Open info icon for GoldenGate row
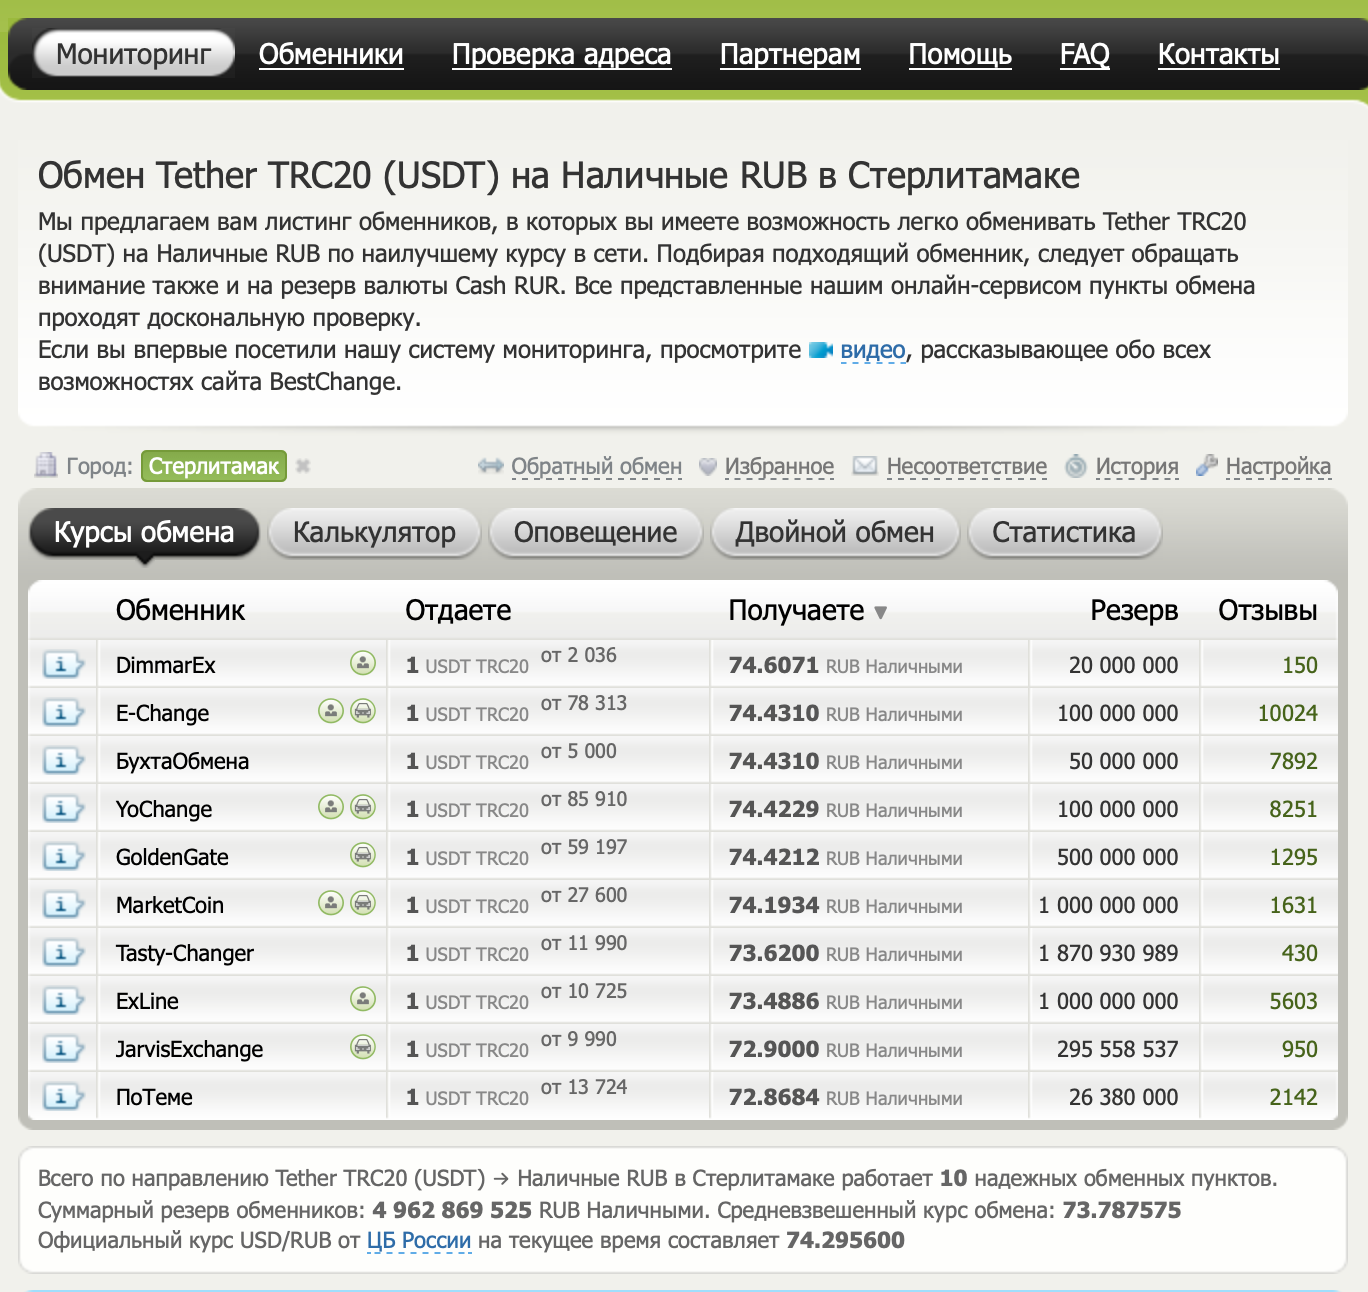The image size is (1368, 1292). [62, 856]
